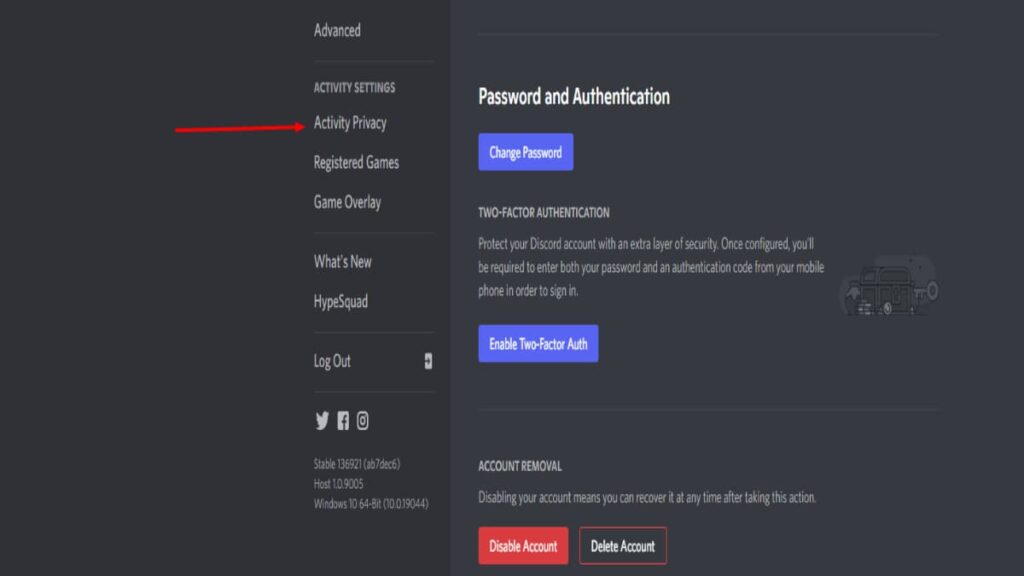
Task: Select Registered Games in the sidebar
Action: tap(356, 162)
